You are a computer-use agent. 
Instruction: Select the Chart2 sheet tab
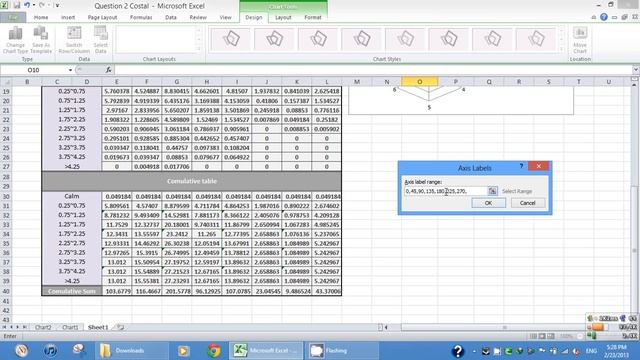(x=43, y=327)
